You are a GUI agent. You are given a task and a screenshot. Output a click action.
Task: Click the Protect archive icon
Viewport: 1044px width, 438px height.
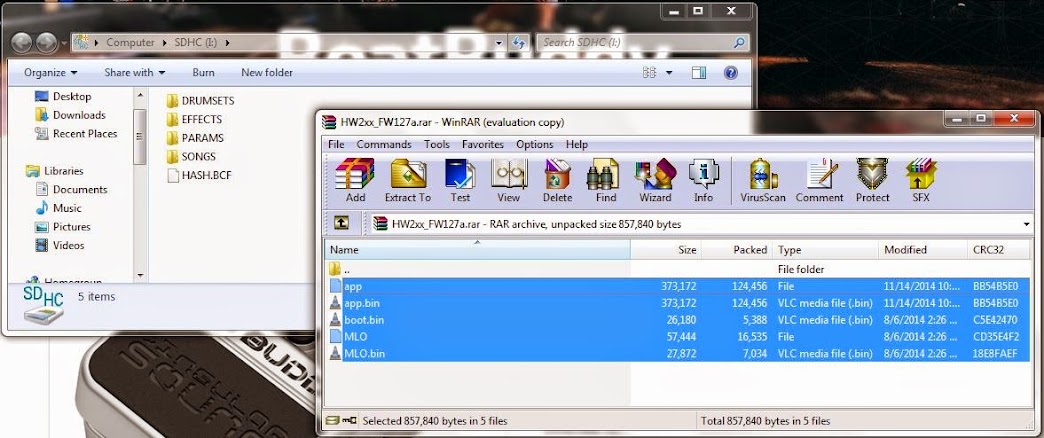click(x=872, y=180)
